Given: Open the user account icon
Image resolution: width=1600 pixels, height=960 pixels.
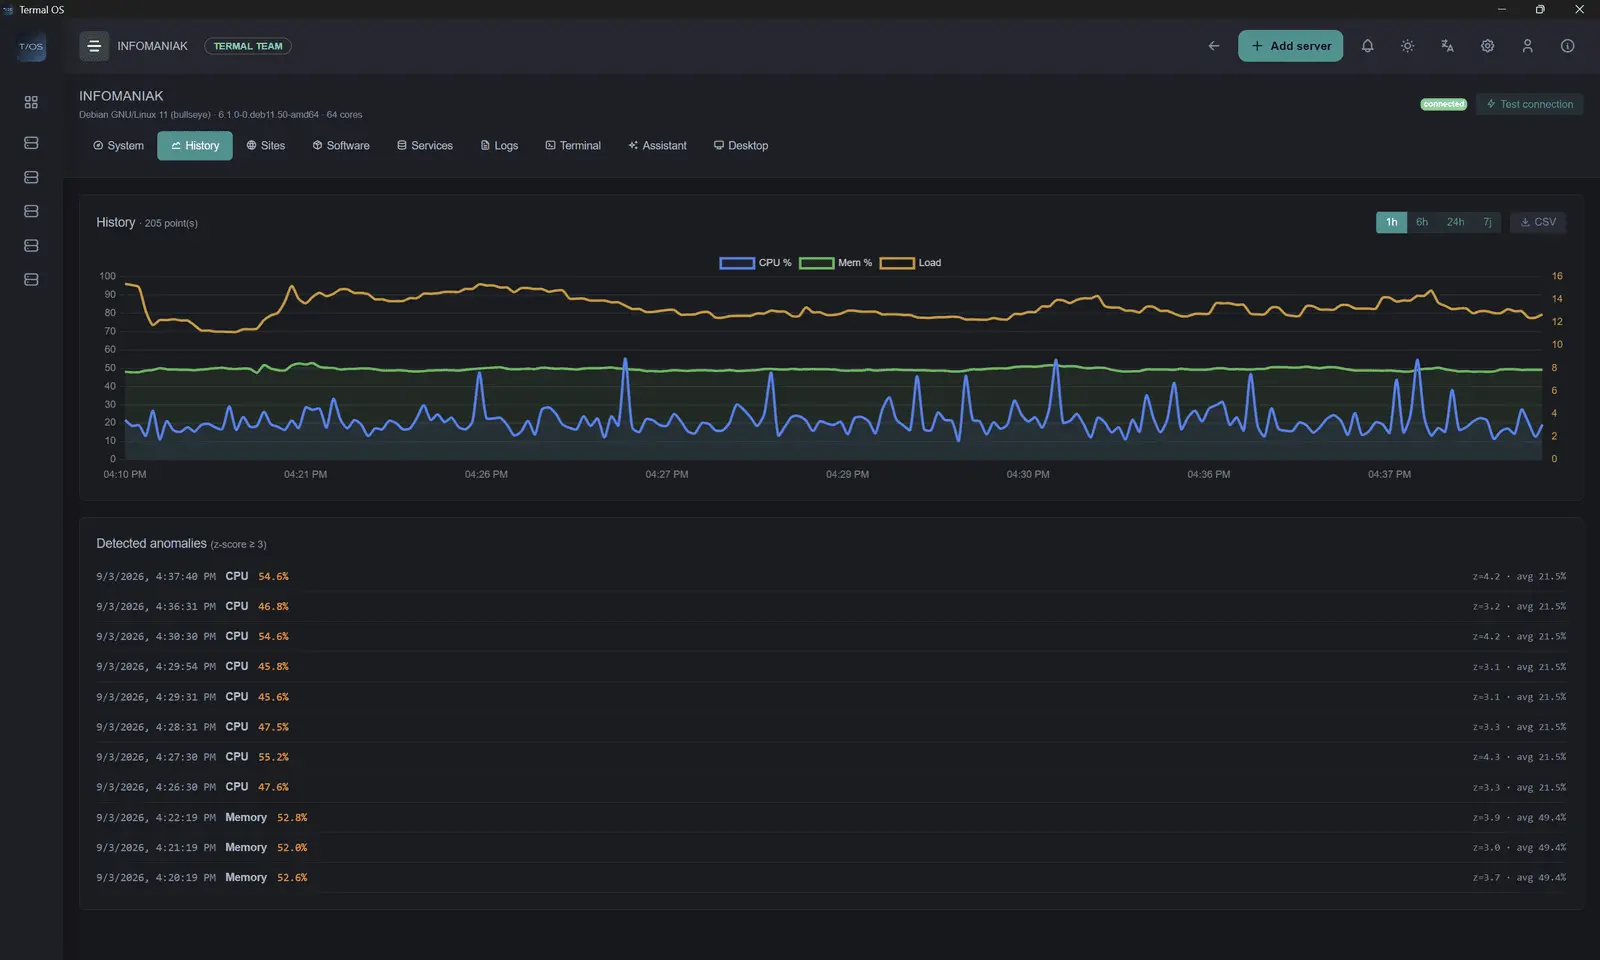Looking at the screenshot, I should [1527, 46].
